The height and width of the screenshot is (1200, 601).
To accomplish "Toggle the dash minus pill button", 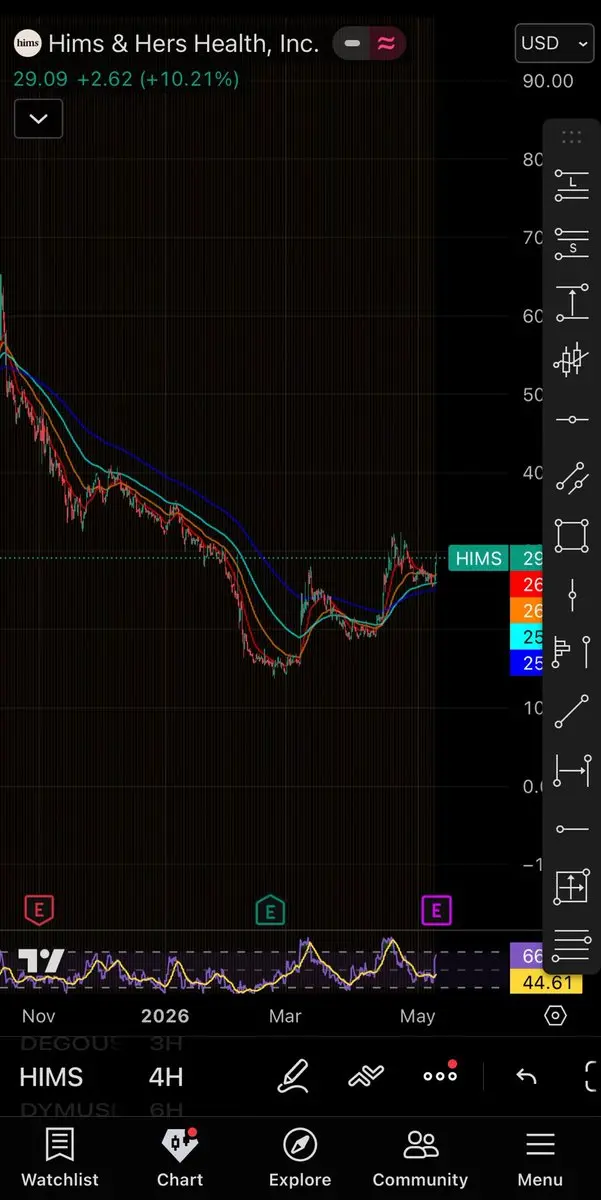I will pos(352,44).
